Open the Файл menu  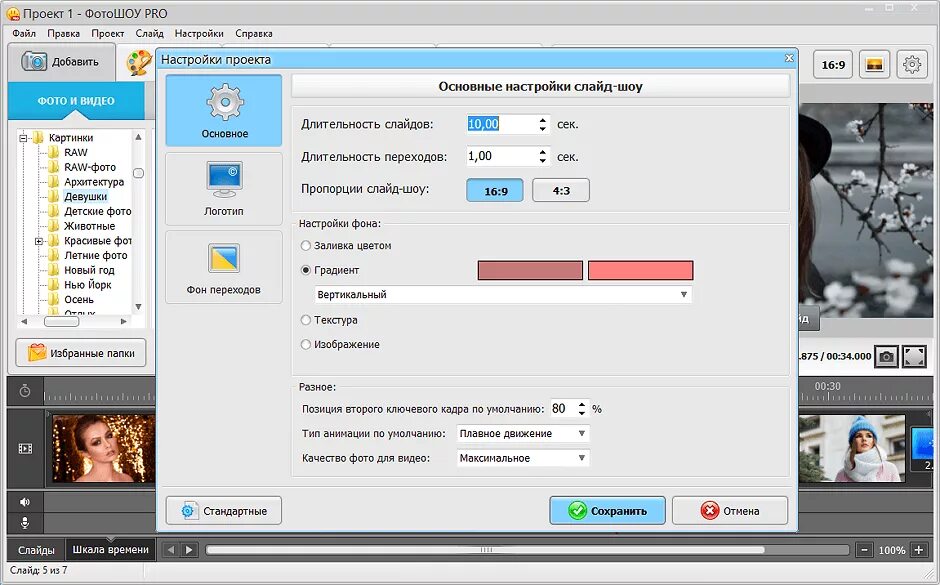click(x=24, y=34)
